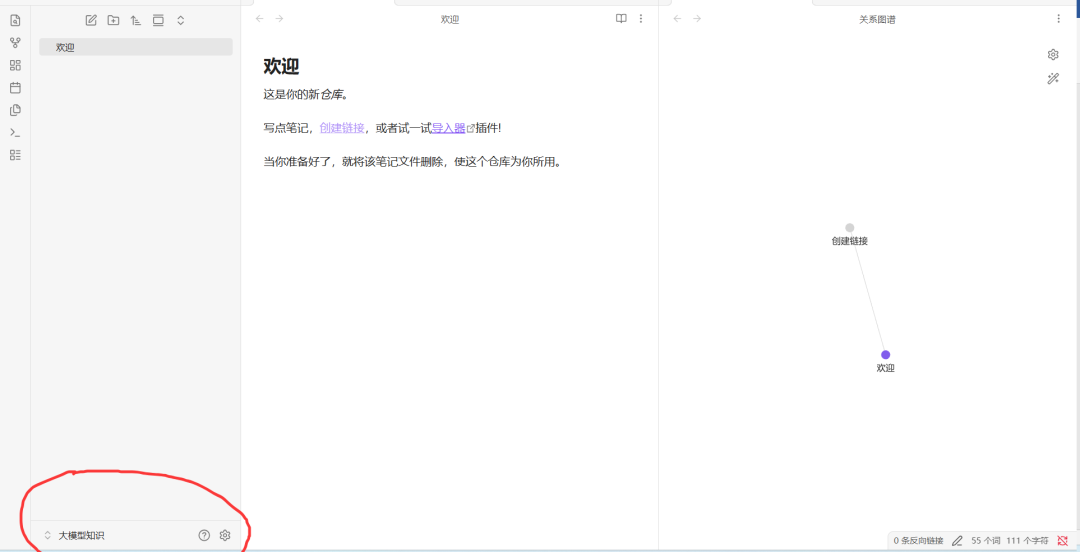Open more options menu in 关系图谱 pane
This screenshot has height=552, width=1080.
pos(1059,19)
